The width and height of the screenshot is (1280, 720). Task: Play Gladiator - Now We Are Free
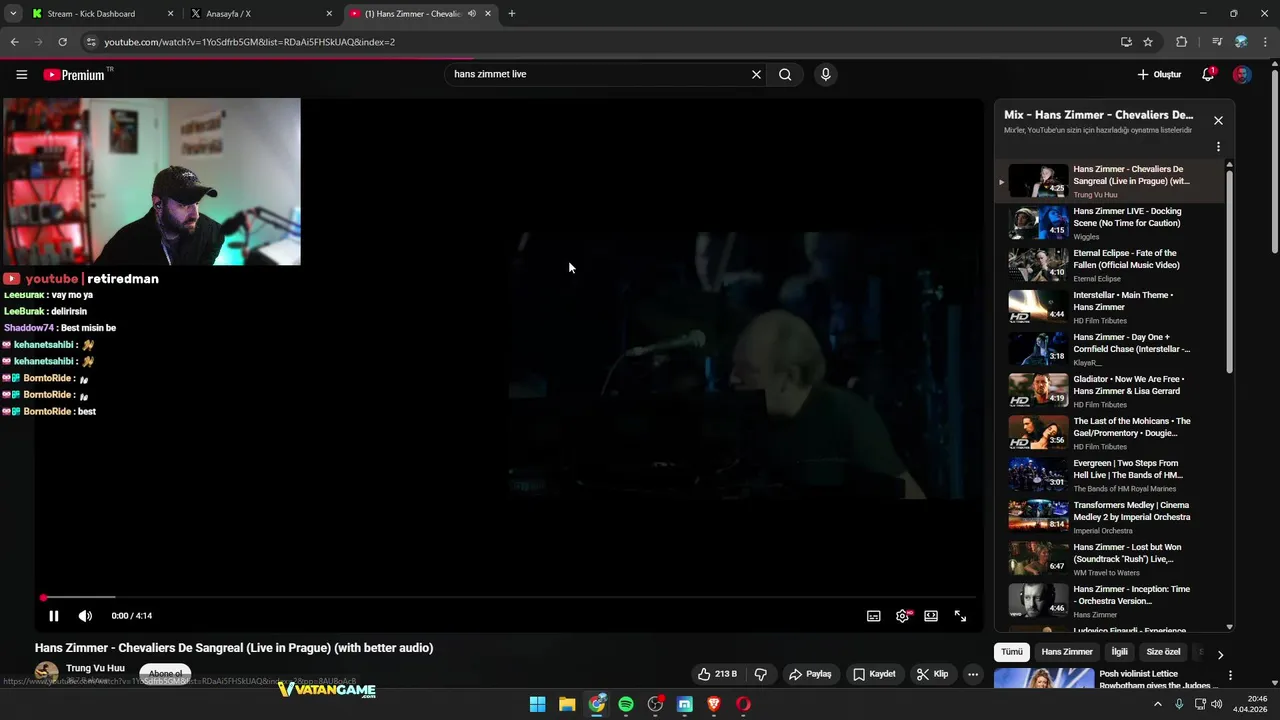coord(1109,390)
